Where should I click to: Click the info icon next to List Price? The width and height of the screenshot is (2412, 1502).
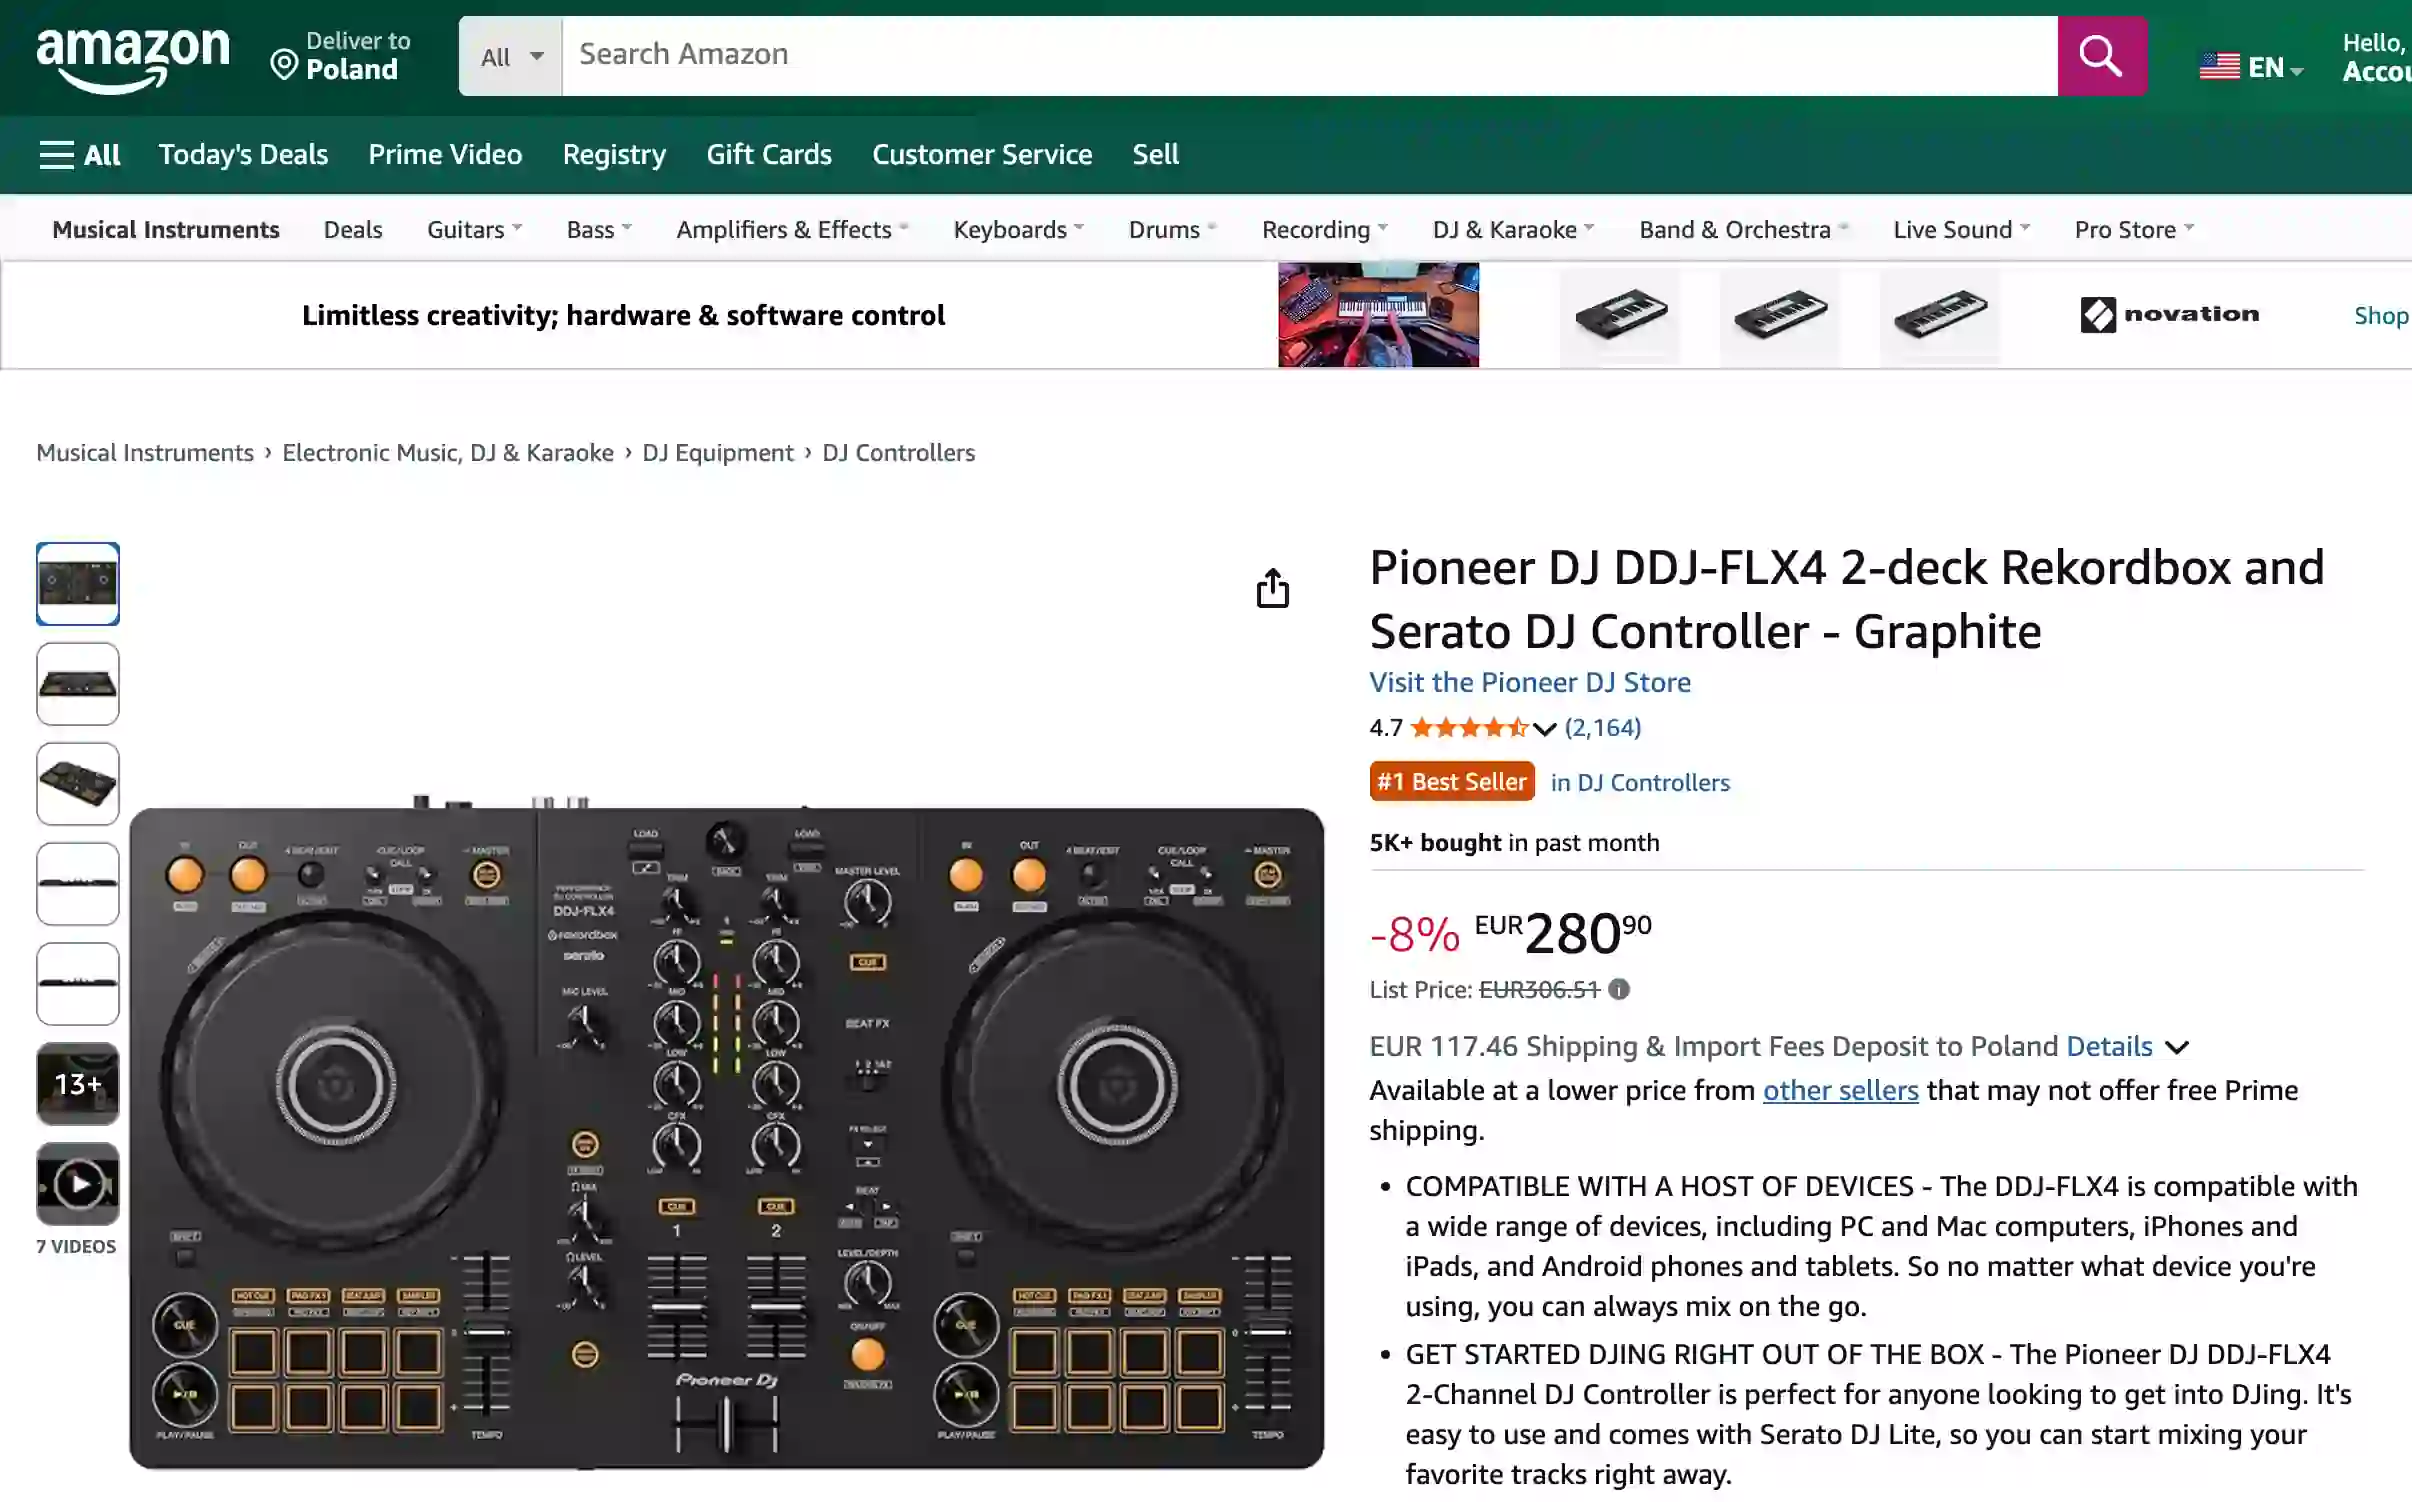coord(1617,990)
